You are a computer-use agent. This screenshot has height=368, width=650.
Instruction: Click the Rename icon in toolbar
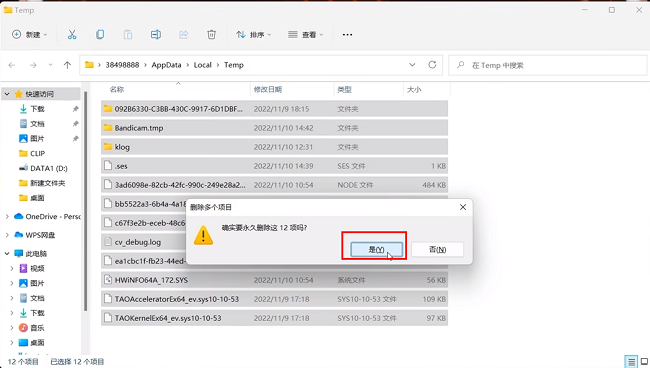tap(155, 35)
